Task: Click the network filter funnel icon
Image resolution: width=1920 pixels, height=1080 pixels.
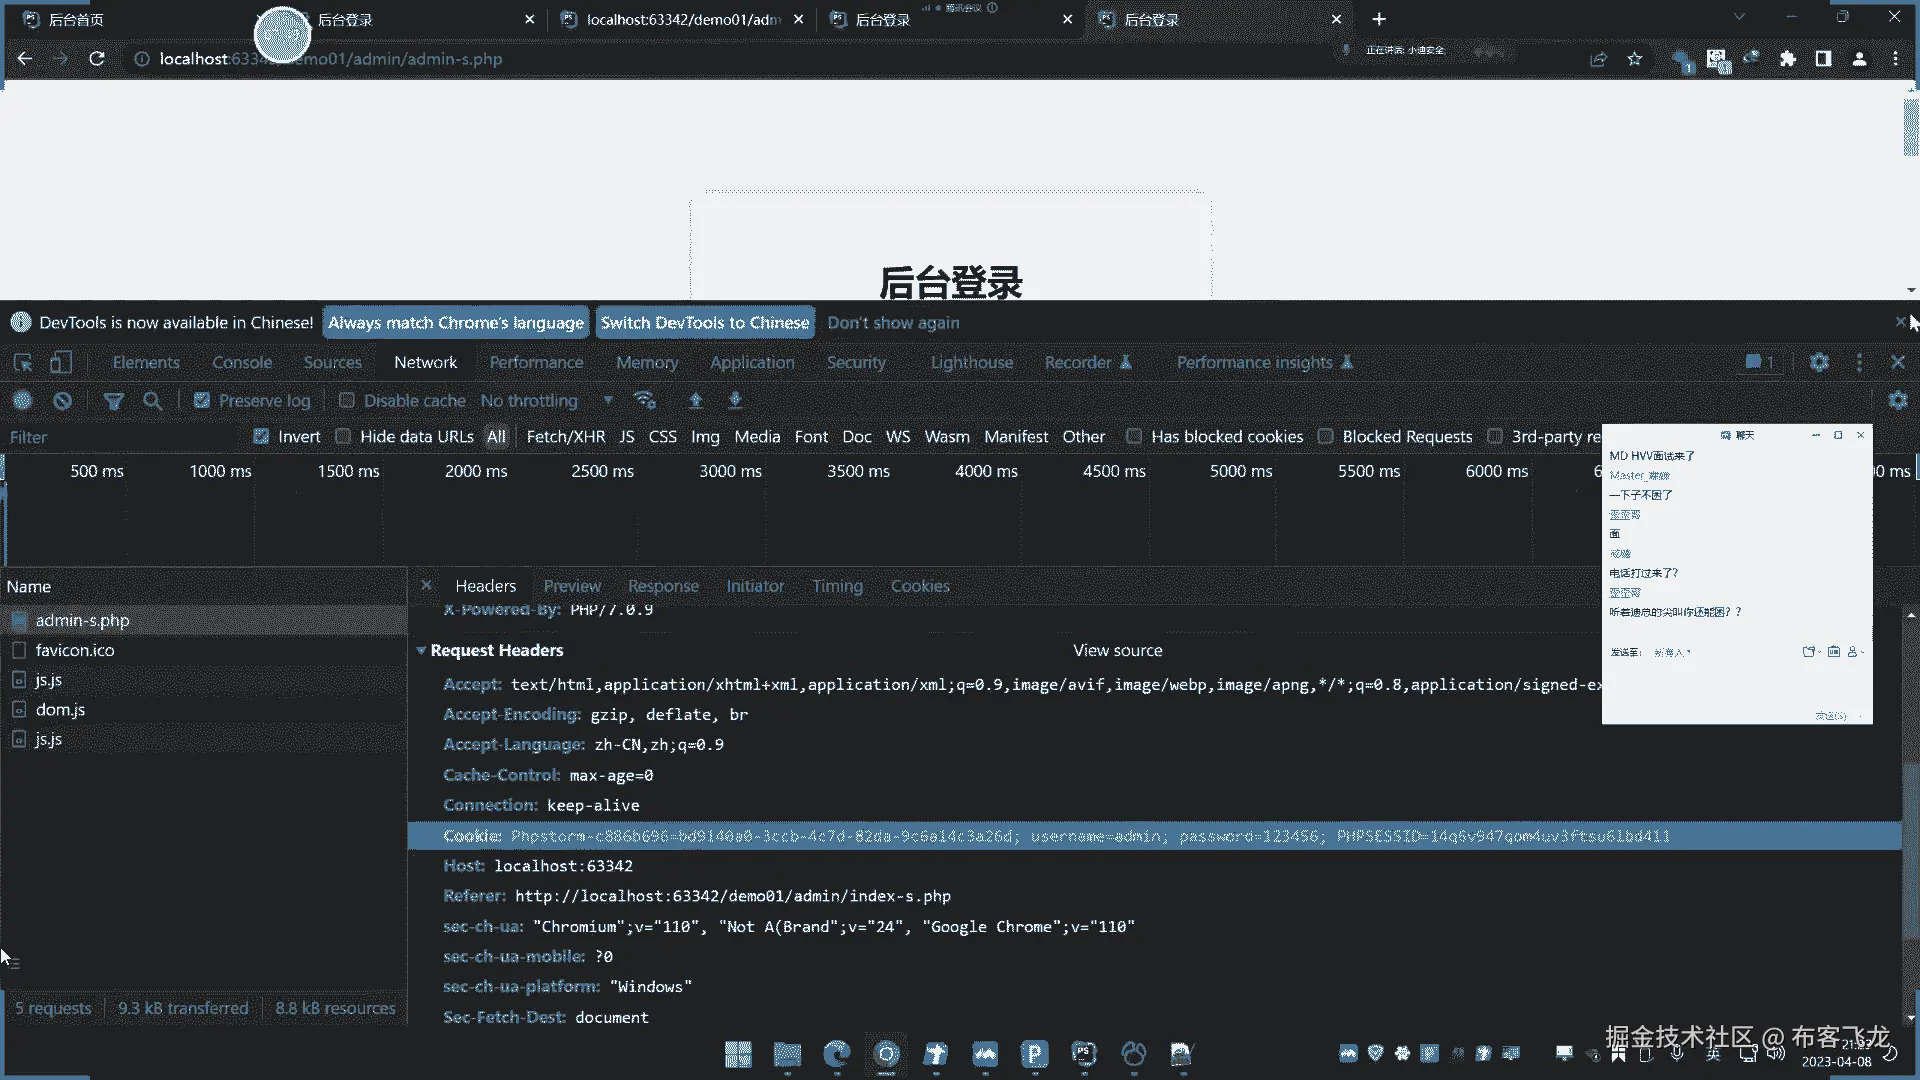Action: (113, 400)
